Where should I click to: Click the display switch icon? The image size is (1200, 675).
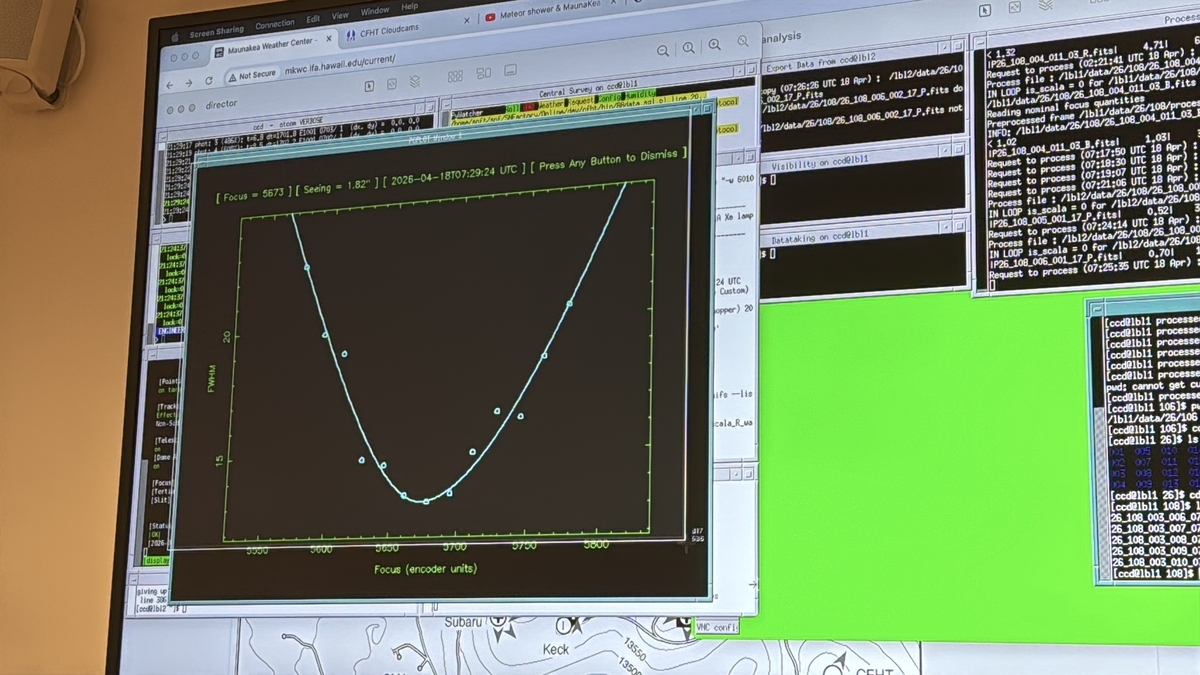483,73
